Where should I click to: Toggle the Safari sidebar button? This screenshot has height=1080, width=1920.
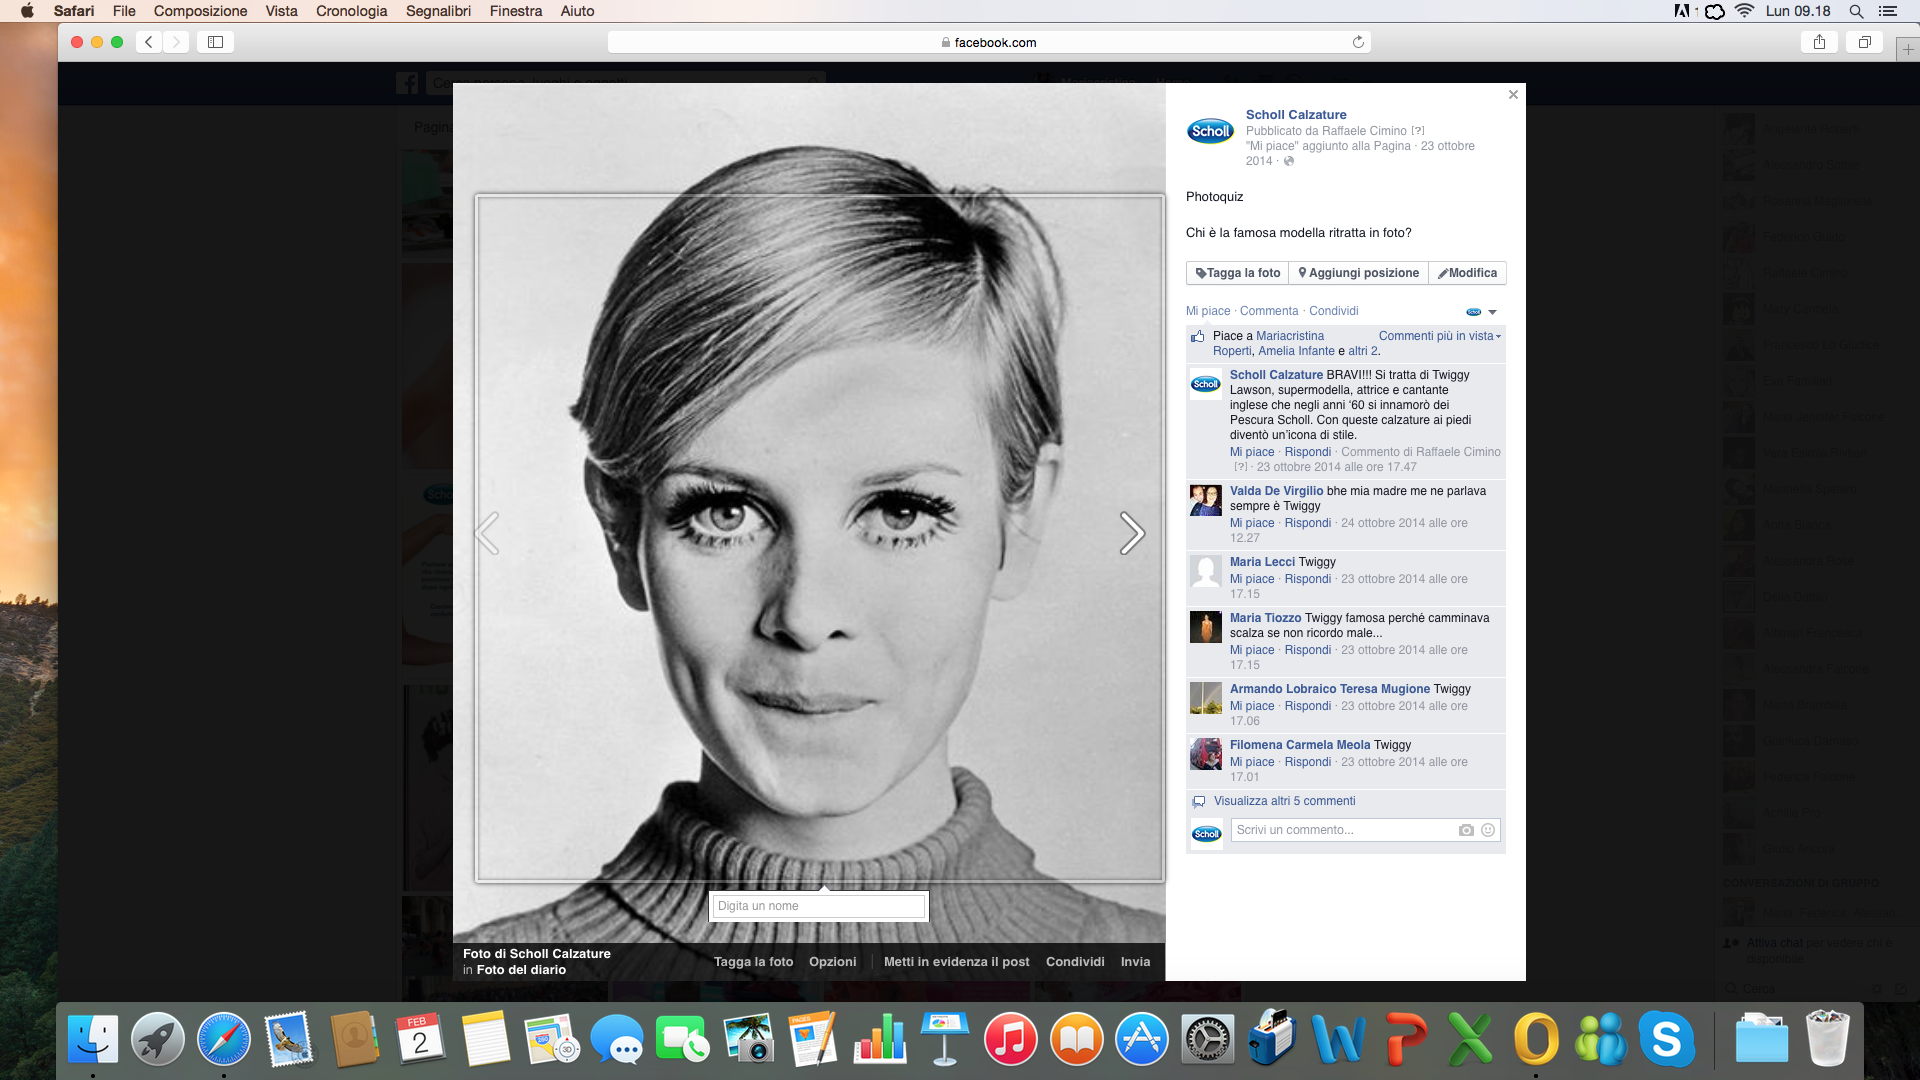[215, 42]
